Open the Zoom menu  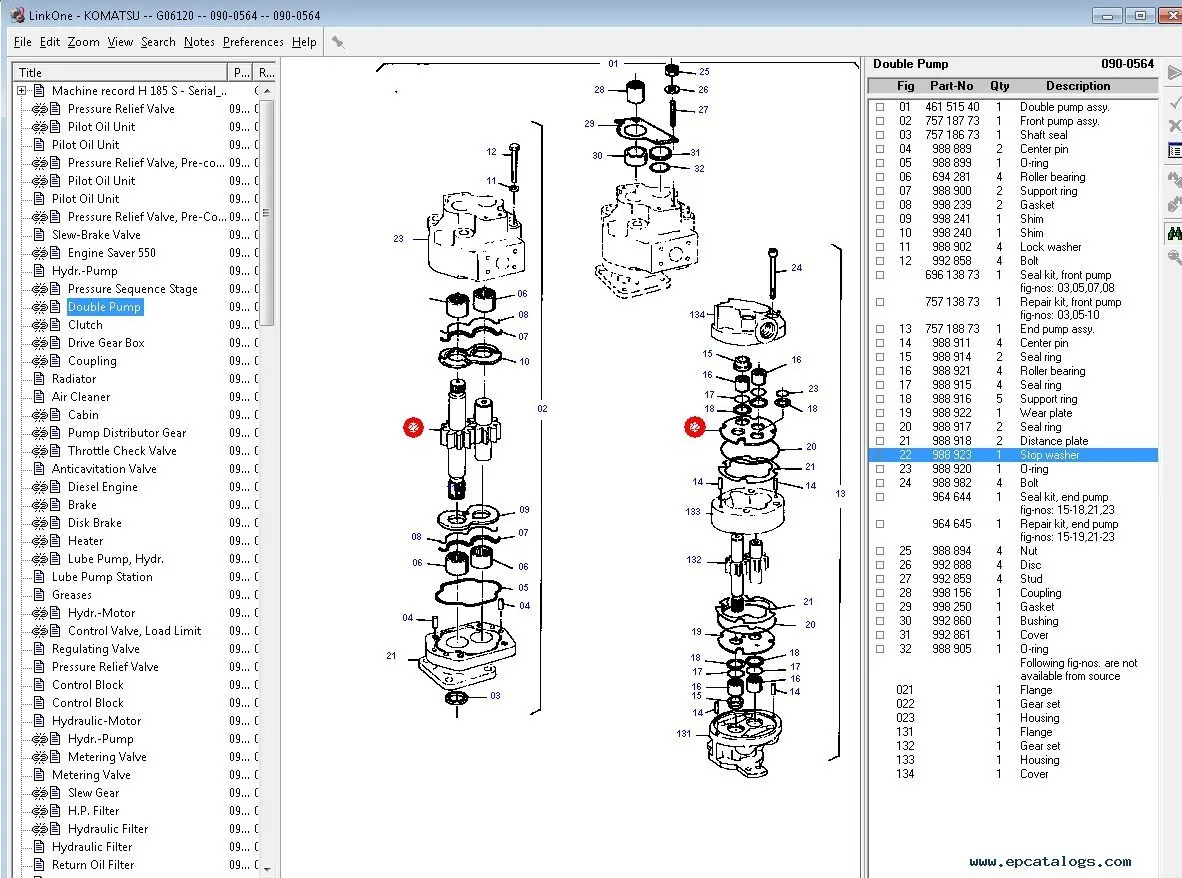coord(83,42)
